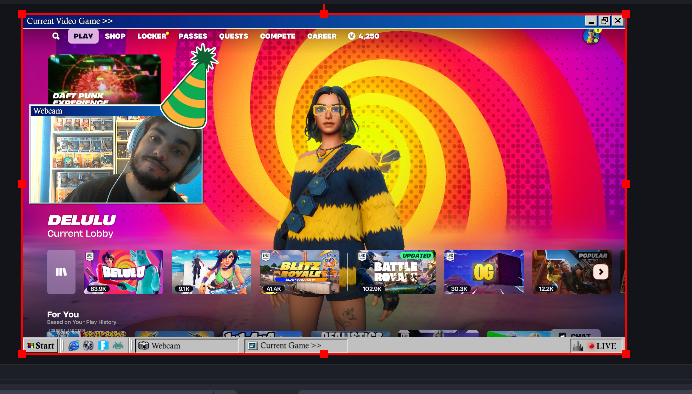Open the Daft Punk Experience thumbnail
The height and width of the screenshot is (394, 692).
click(104, 79)
